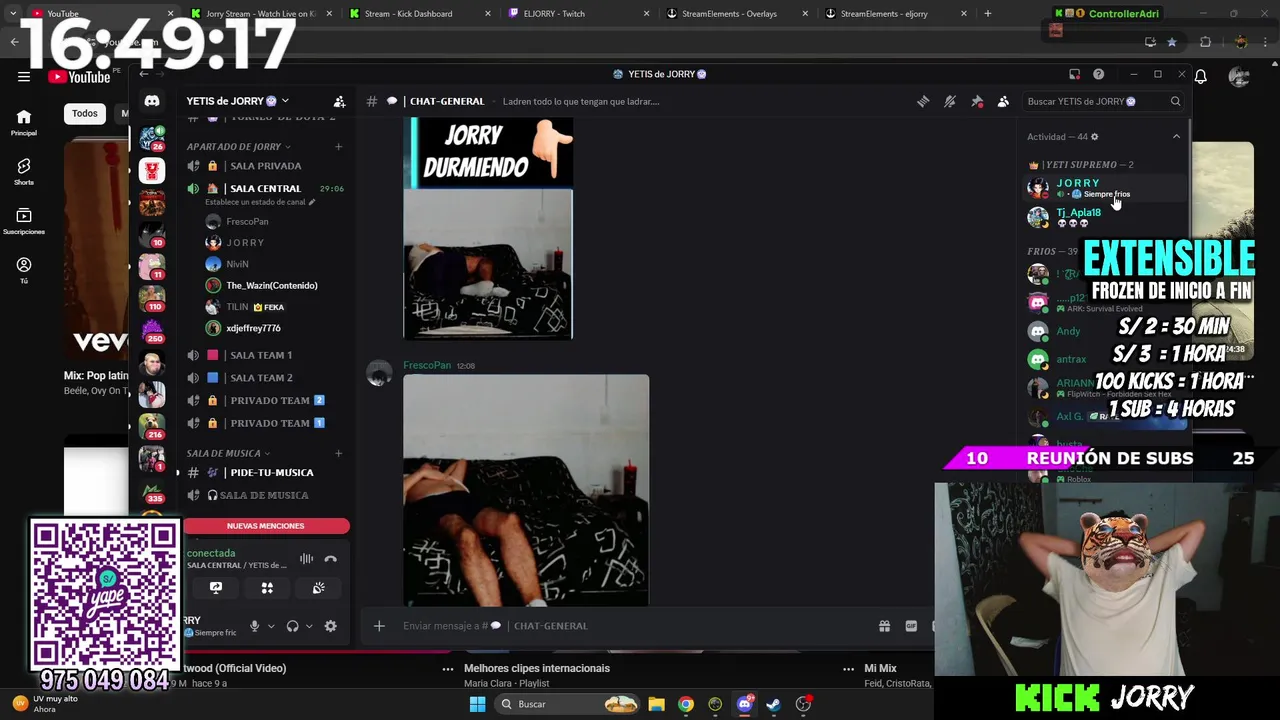
Task: Open Discord home direct messages icon
Action: coord(152,101)
